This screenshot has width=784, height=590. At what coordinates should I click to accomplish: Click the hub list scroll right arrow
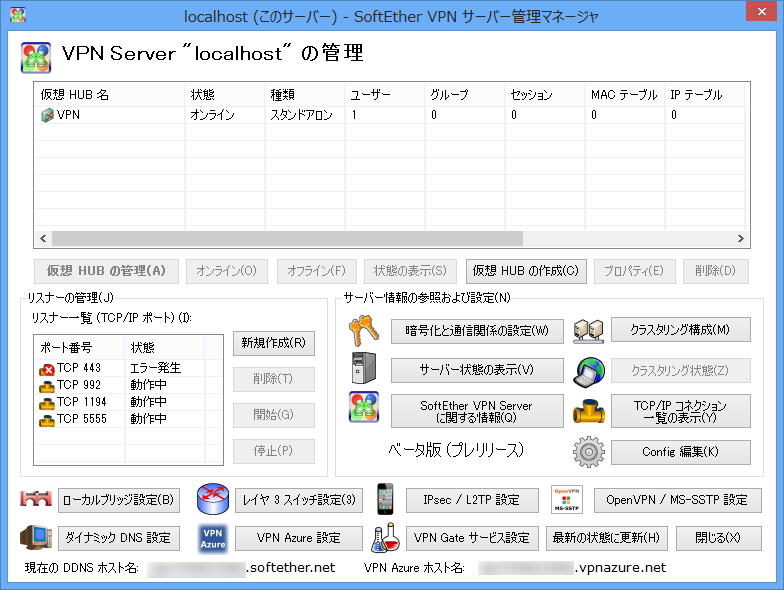[x=740, y=239]
